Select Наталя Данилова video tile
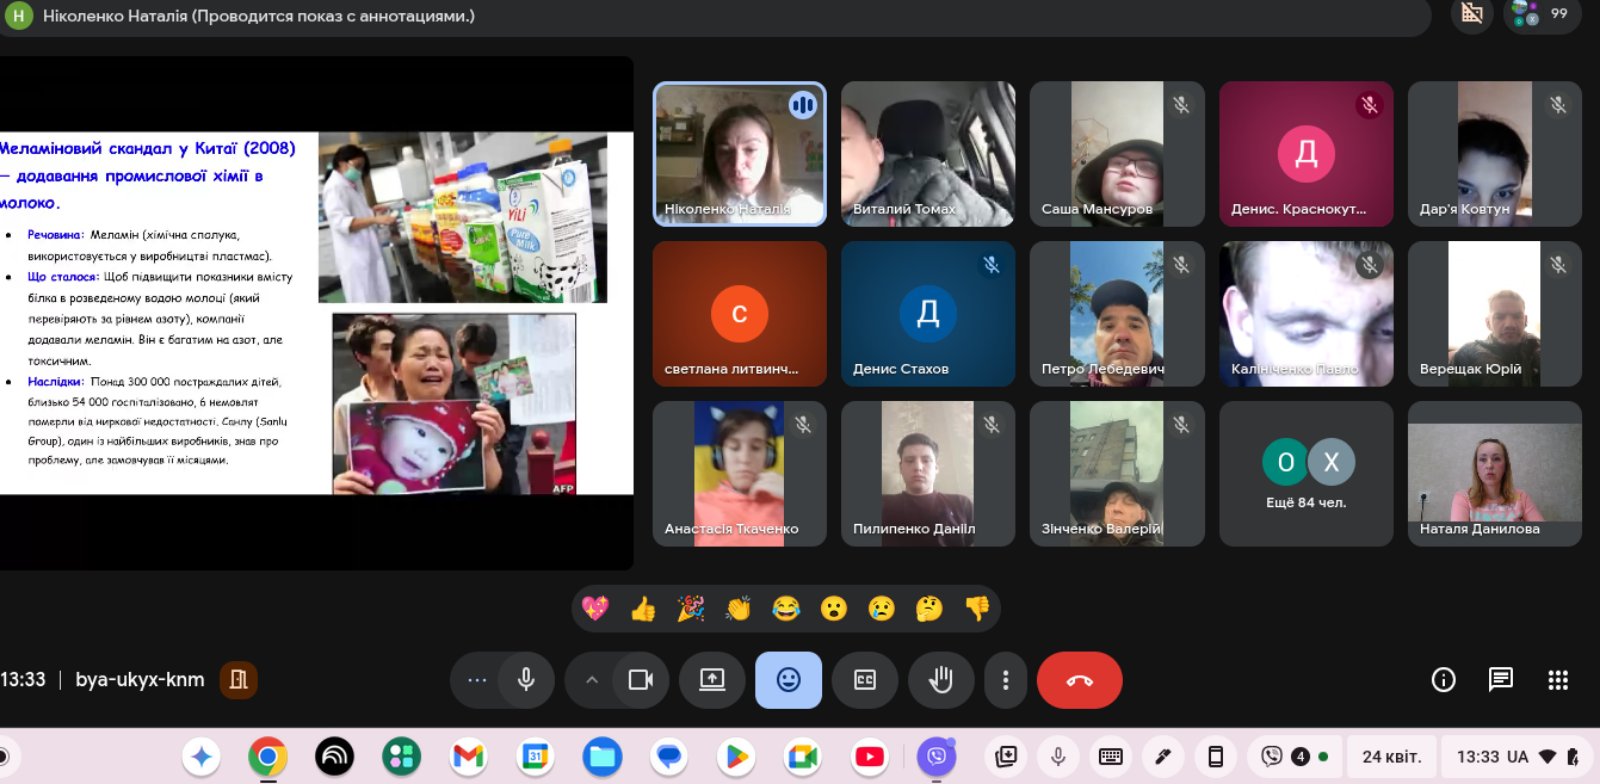Image resolution: width=1600 pixels, height=784 pixels. [1494, 474]
